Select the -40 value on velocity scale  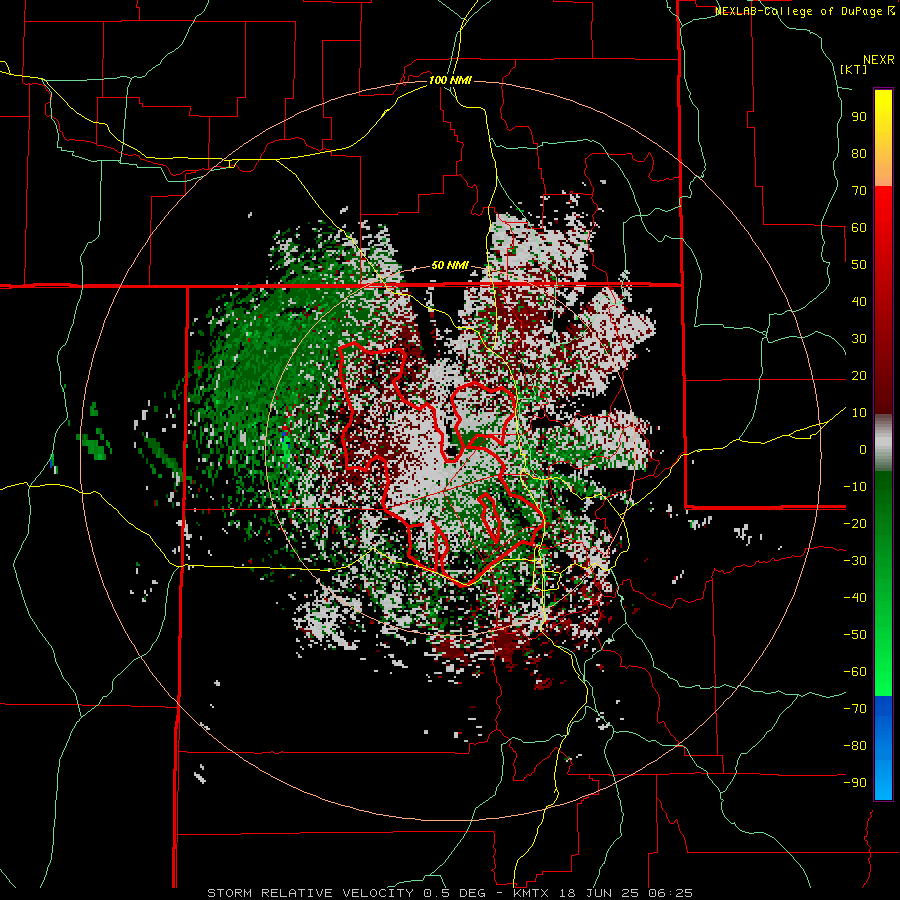point(855,598)
